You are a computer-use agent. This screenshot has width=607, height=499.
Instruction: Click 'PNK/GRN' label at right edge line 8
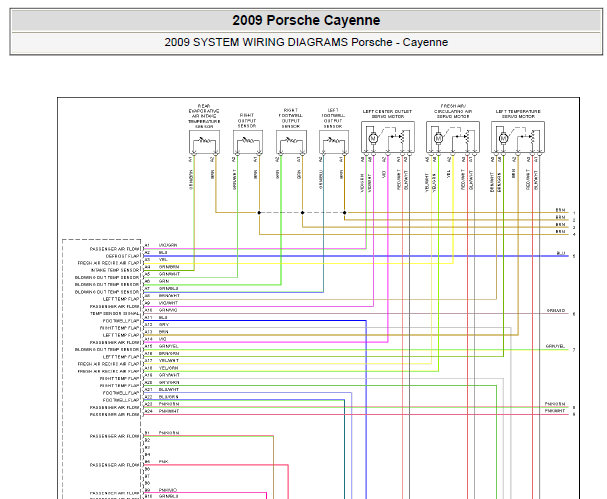(x=555, y=404)
